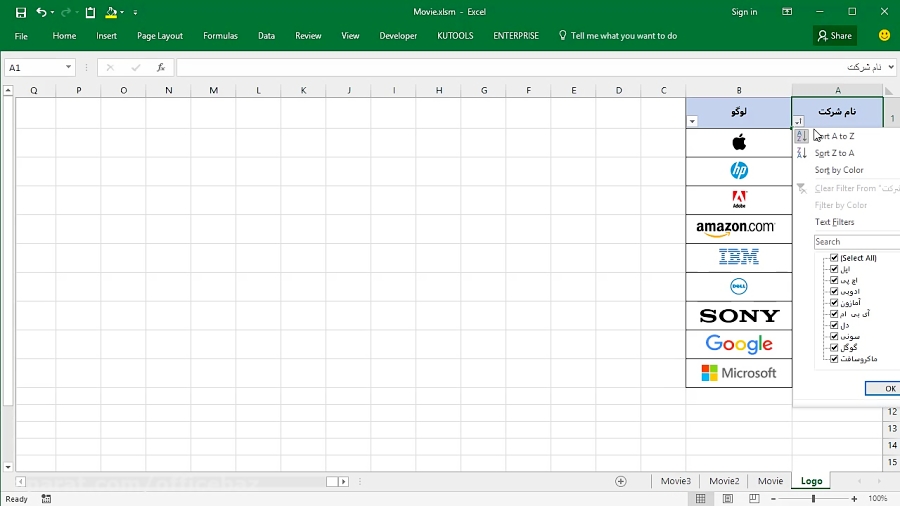Uncheck the گوگل filter checkbox
Screen dimensions: 900x506
click(x=834, y=347)
